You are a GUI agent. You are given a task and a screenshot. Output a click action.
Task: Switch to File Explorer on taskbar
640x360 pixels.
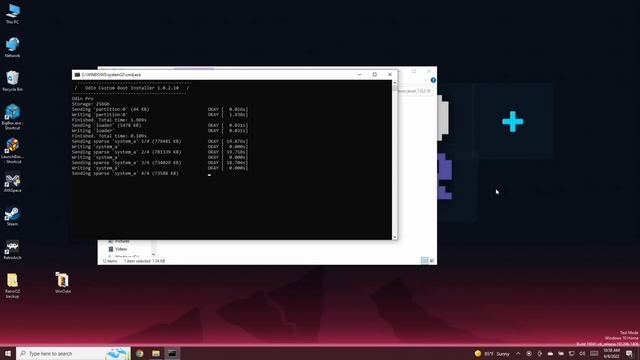click(x=156, y=353)
